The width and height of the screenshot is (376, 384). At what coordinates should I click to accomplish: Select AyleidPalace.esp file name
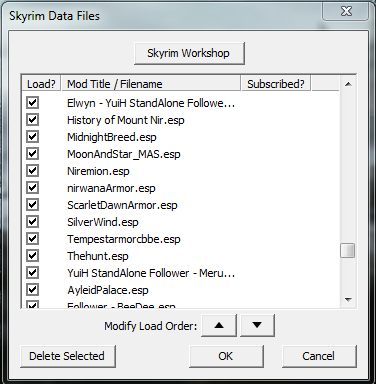click(x=108, y=290)
